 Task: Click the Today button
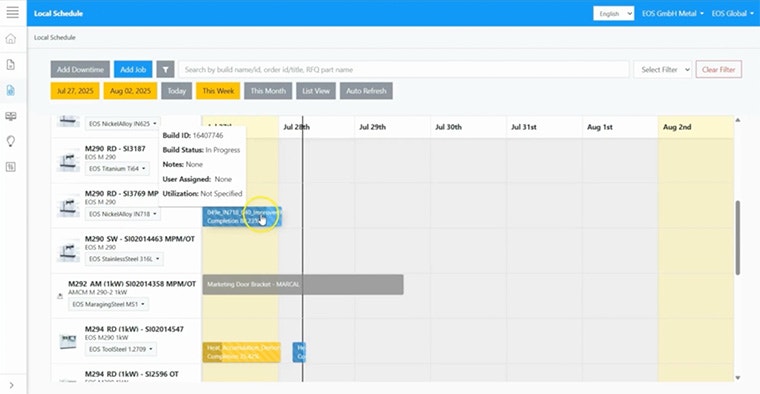tap(176, 91)
